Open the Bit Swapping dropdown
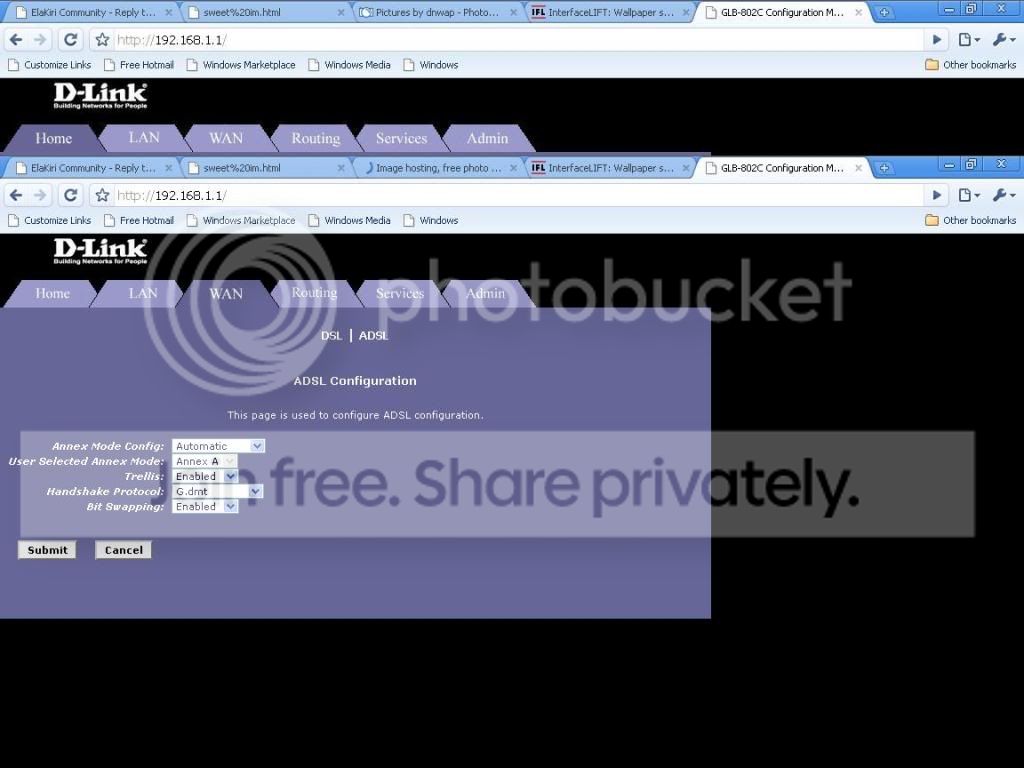This screenshot has width=1024, height=768. click(x=204, y=506)
